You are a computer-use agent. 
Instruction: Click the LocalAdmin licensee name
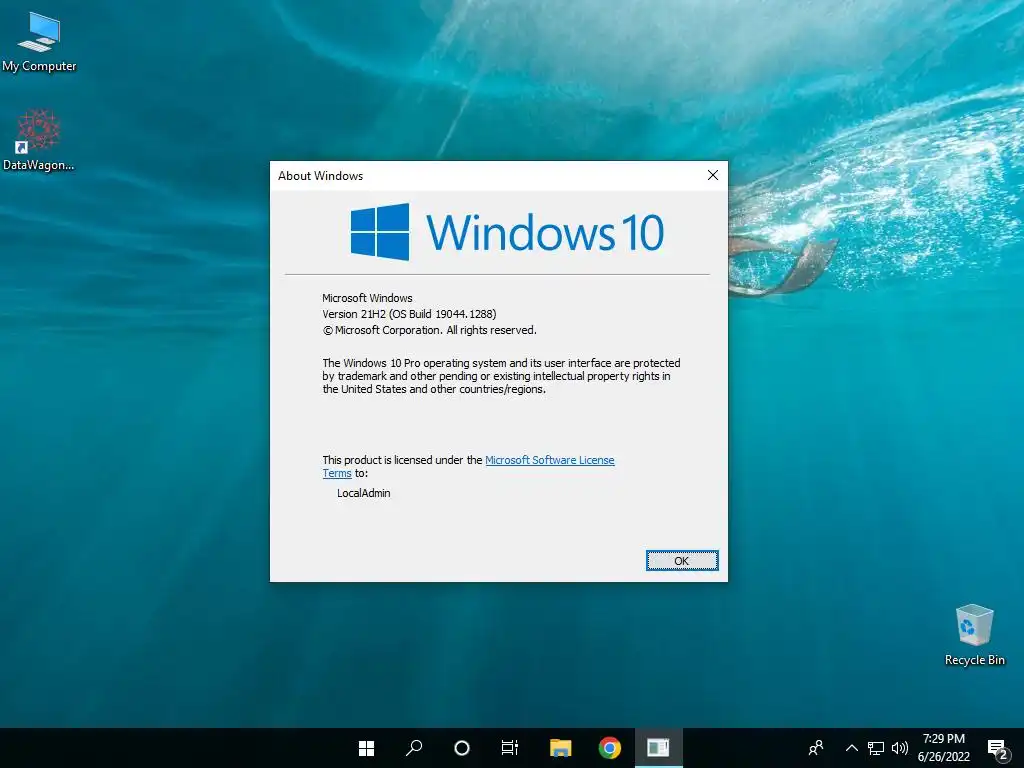364,493
